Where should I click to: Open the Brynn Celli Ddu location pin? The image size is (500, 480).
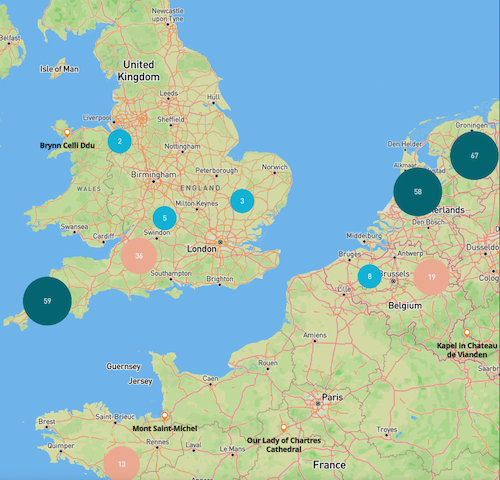(67, 133)
